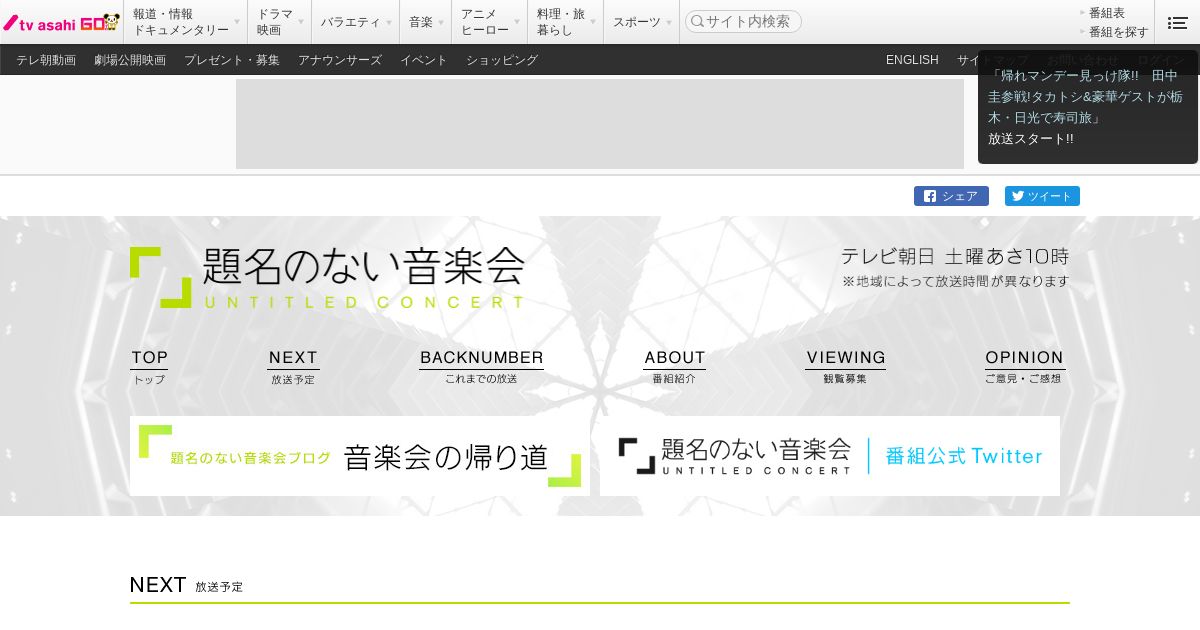Select the OPINION ご意見・ご感想 tab
This screenshot has width=1200, height=630.
[x=1024, y=367]
